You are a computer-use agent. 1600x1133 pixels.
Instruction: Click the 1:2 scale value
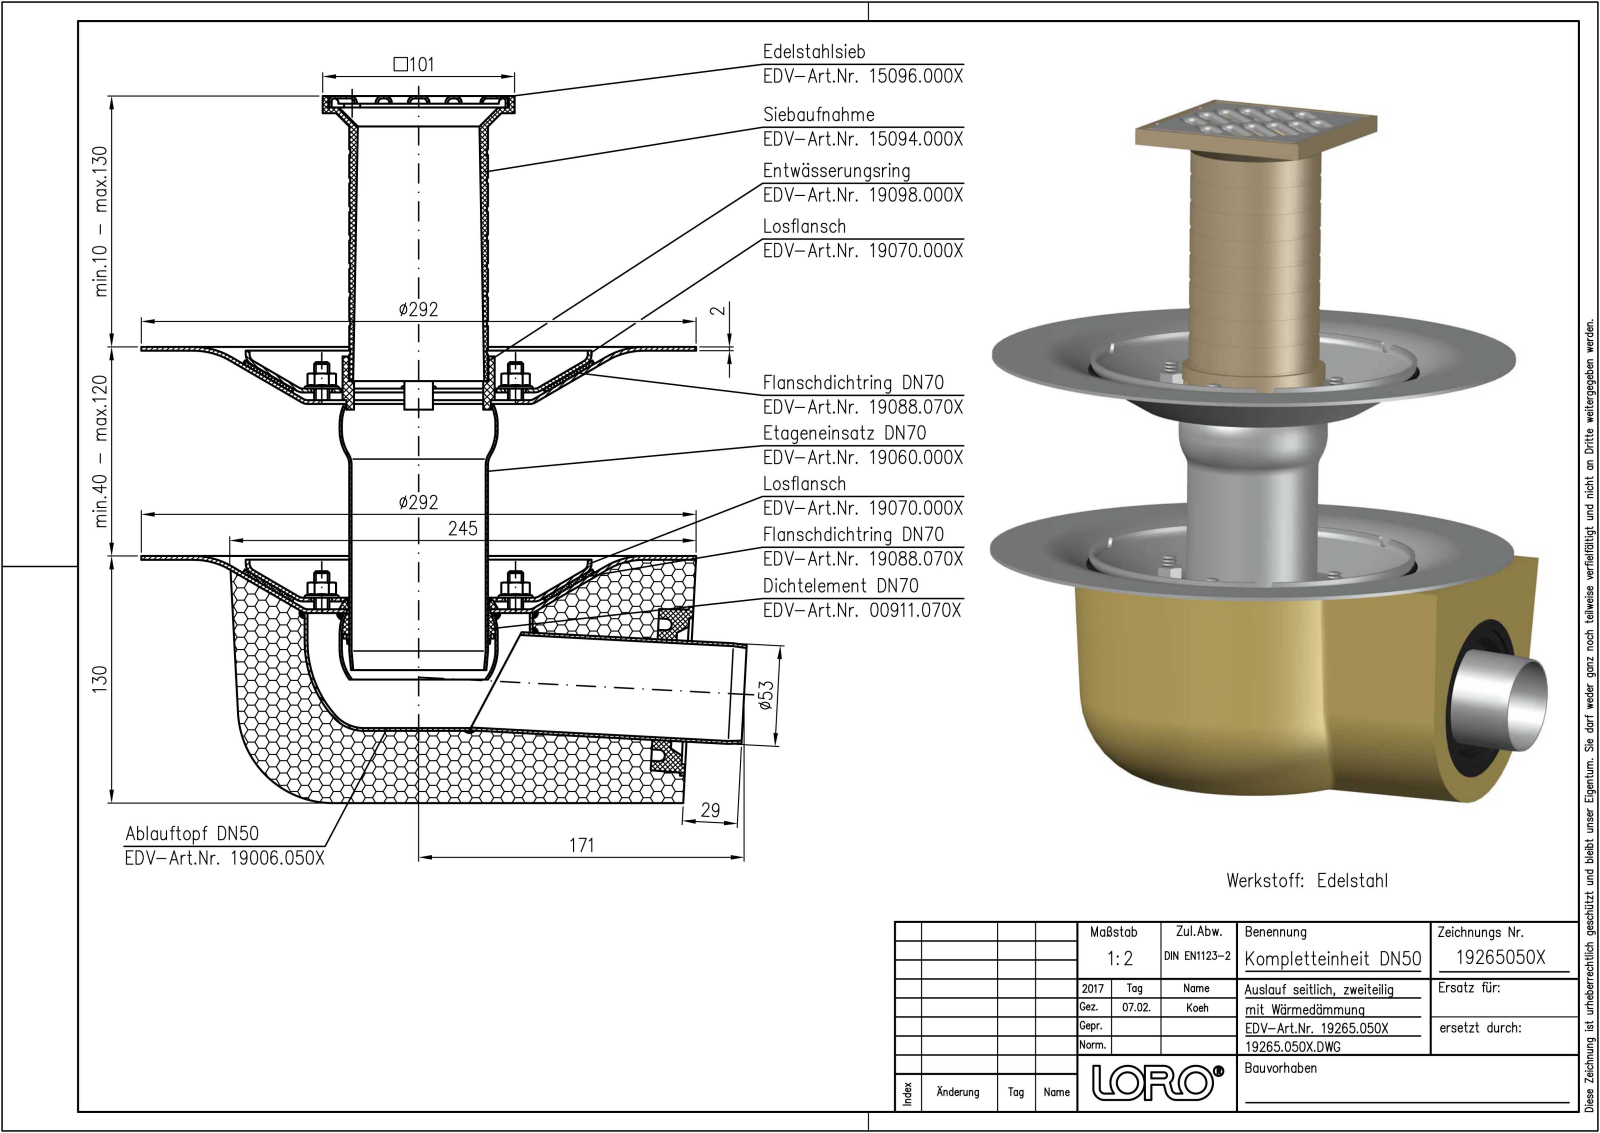pyautogui.click(x=1119, y=958)
